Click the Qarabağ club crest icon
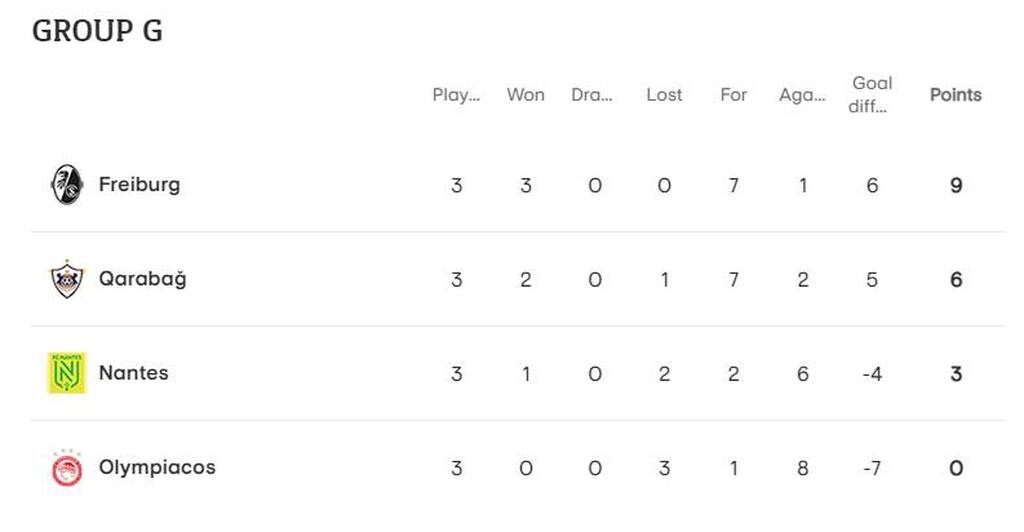This screenshot has width=1024, height=532. tap(67, 279)
